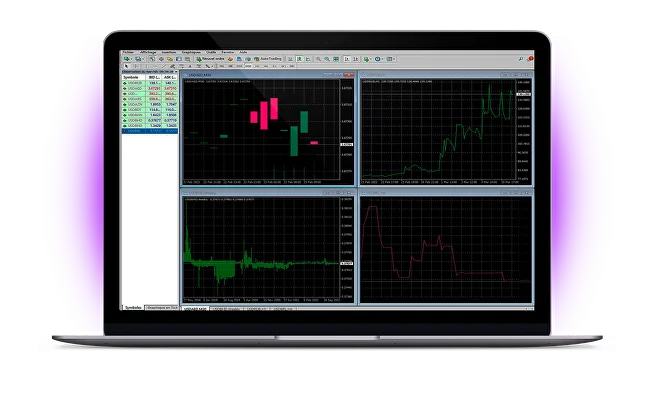The image size is (655, 393).
Task: Show the Market Watch panel icon
Action: pos(152,59)
